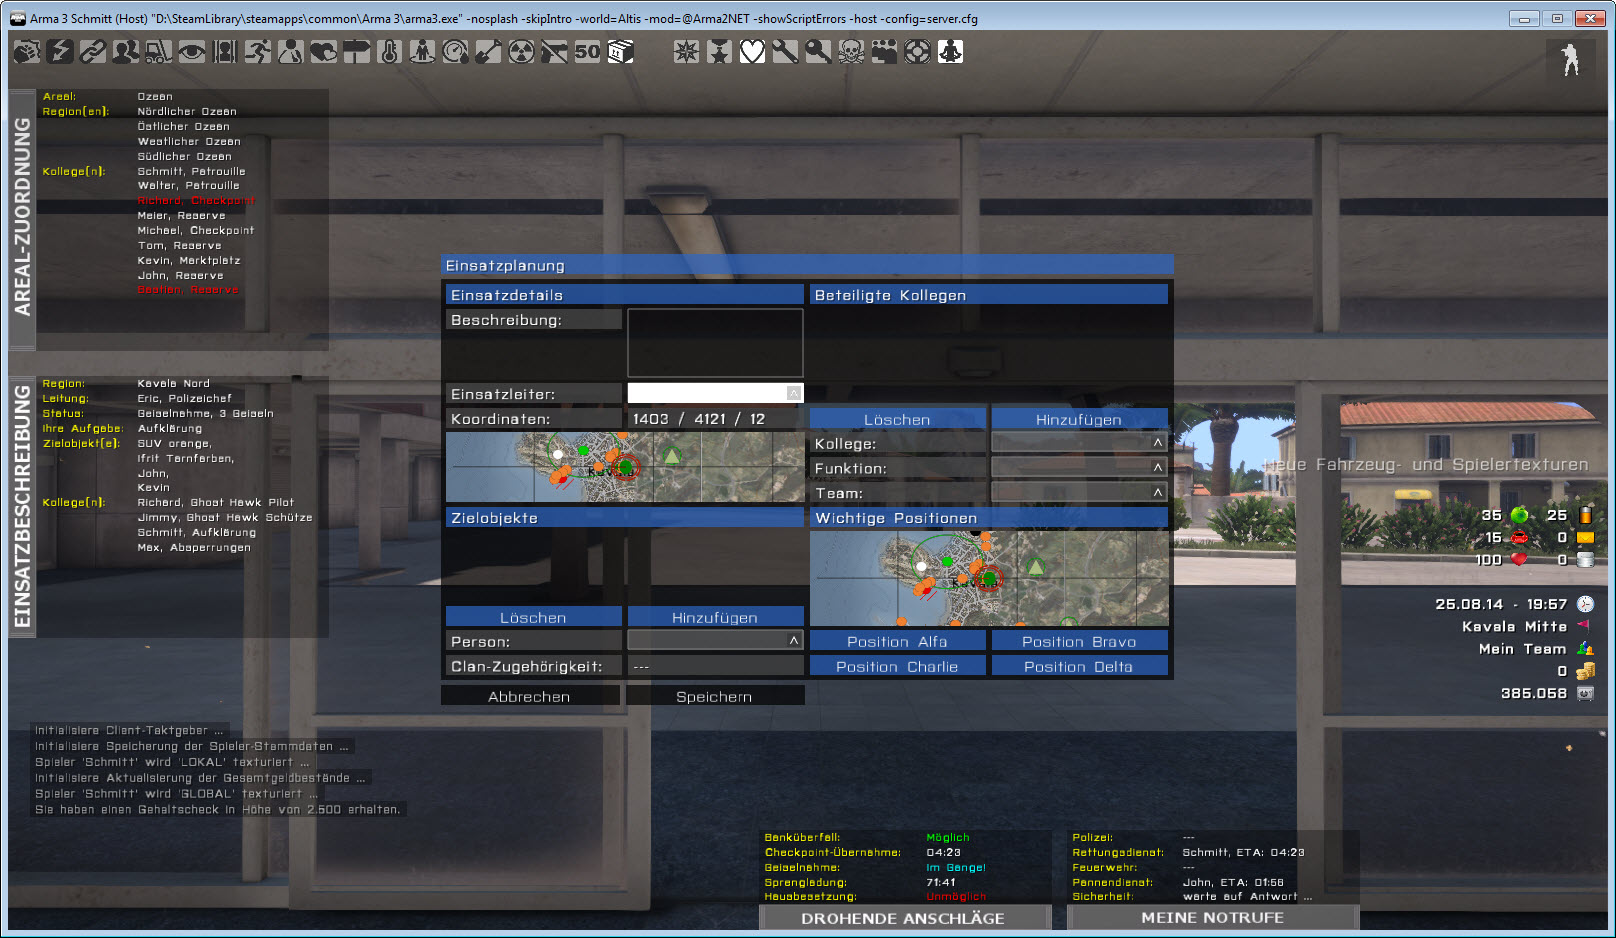Image resolution: width=1616 pixels, height=938 pixels.
Task: Click the yellow envelope messages icon
Action: (1586, 538)
